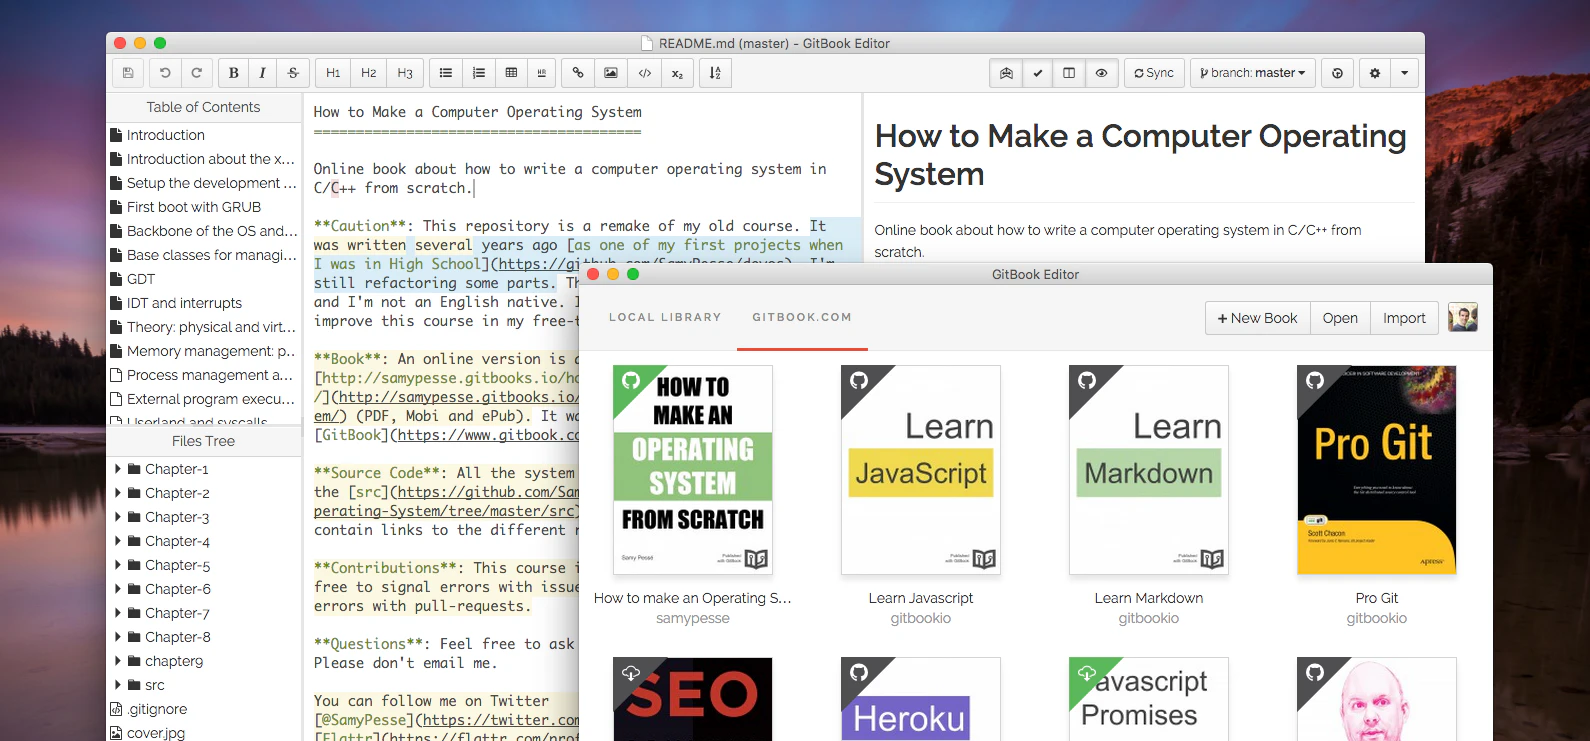1590x741 pixels.
Task: Insert an H2 heading
Action: click(369, 73)
